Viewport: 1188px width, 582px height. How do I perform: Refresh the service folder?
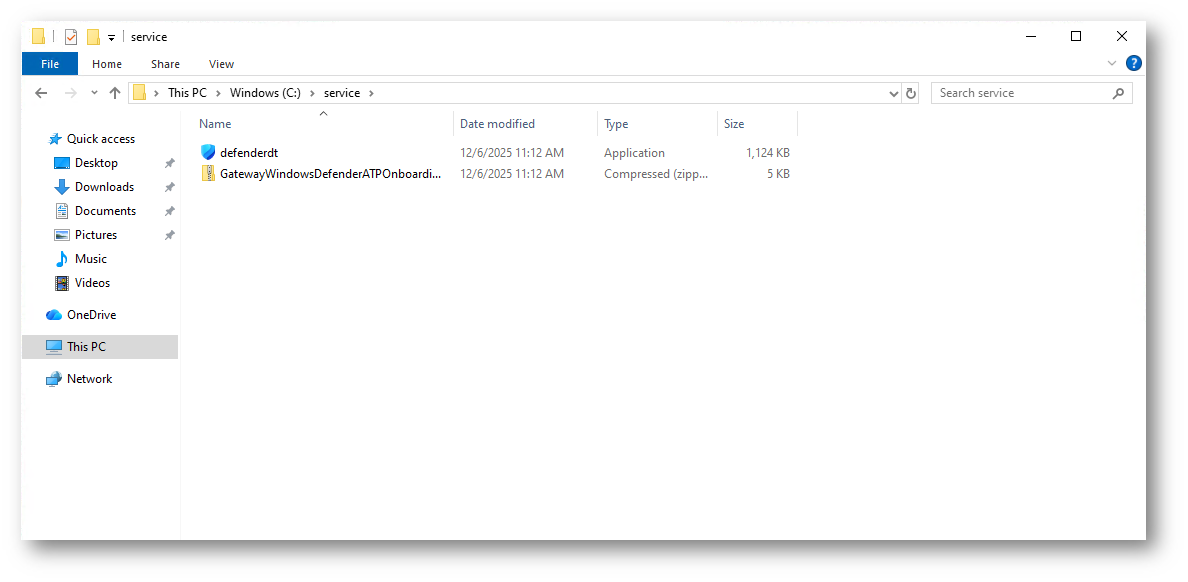(x=911, y=93)
